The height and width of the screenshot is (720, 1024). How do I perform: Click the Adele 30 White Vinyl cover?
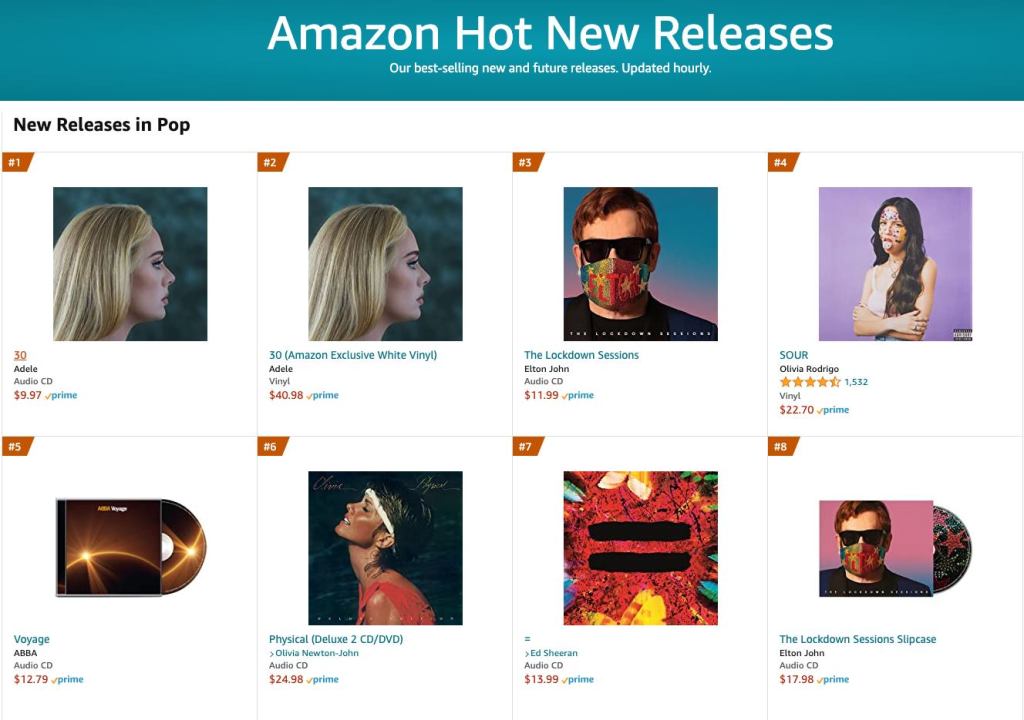(385, 264)
